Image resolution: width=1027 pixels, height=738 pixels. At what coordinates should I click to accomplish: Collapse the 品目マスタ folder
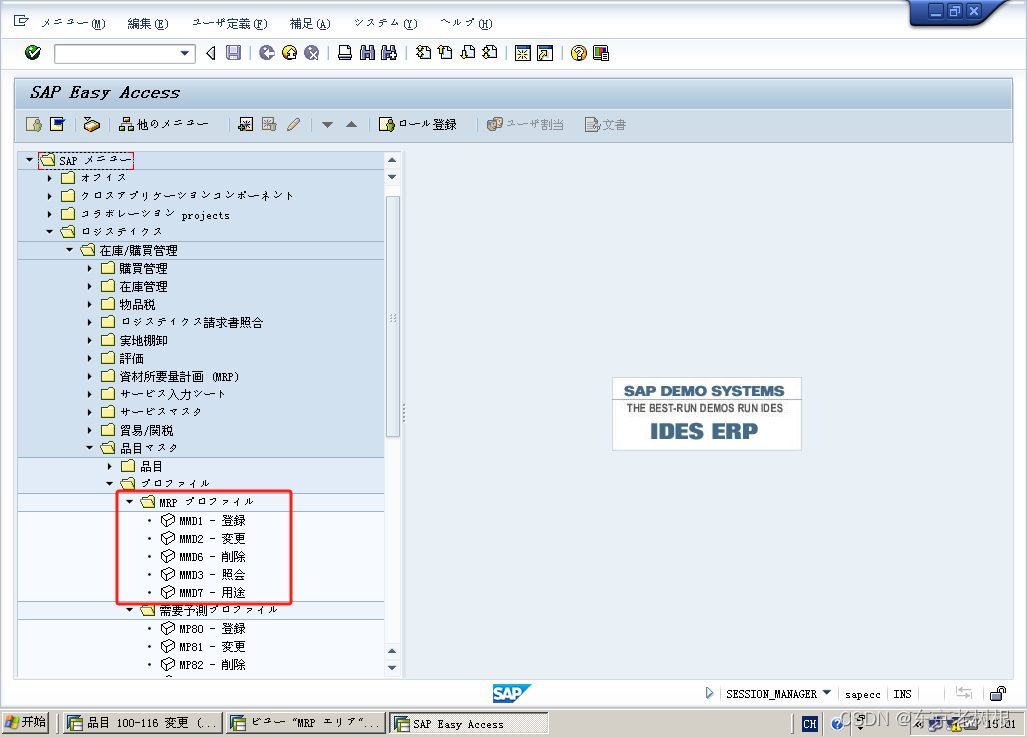[x=90, y=447]
